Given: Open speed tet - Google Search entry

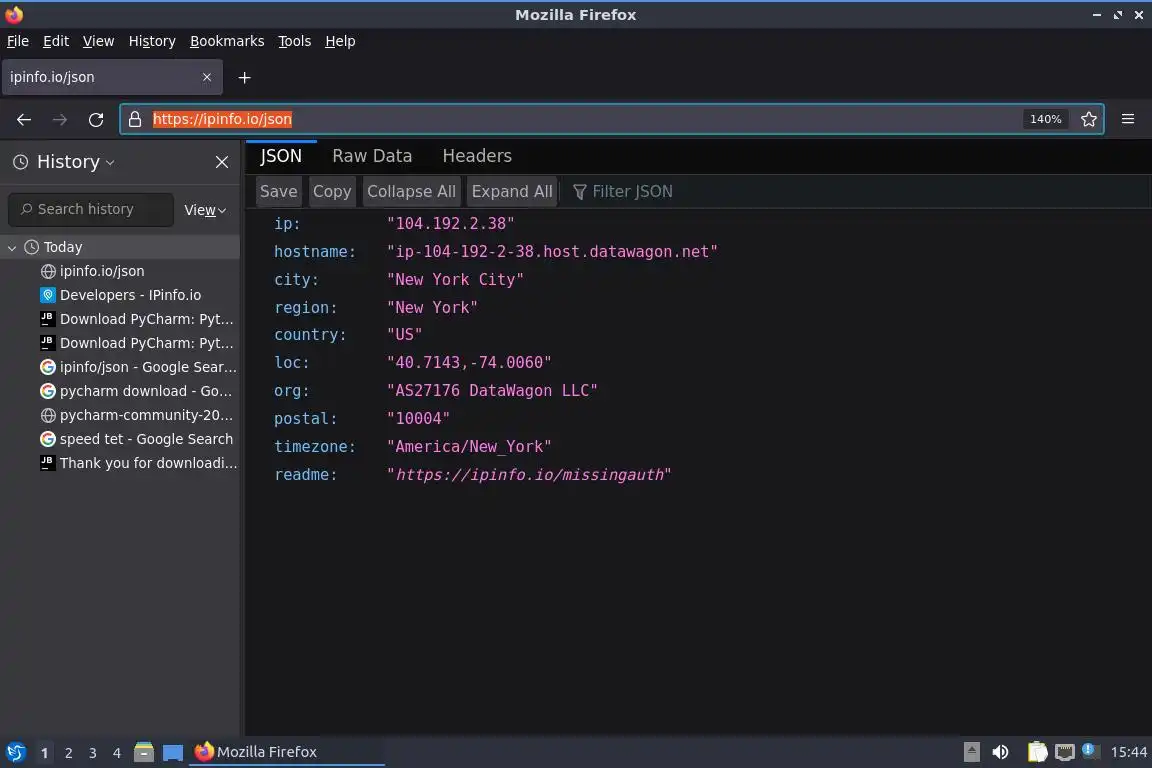Looking at the screenshot, I should pos(146,439).
